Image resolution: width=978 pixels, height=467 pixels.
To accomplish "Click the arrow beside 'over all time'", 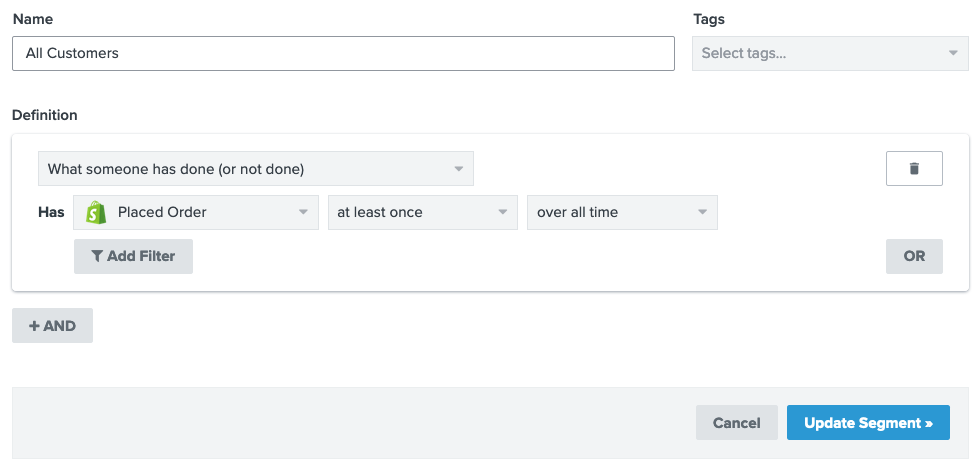I will (x=702, y=212).
